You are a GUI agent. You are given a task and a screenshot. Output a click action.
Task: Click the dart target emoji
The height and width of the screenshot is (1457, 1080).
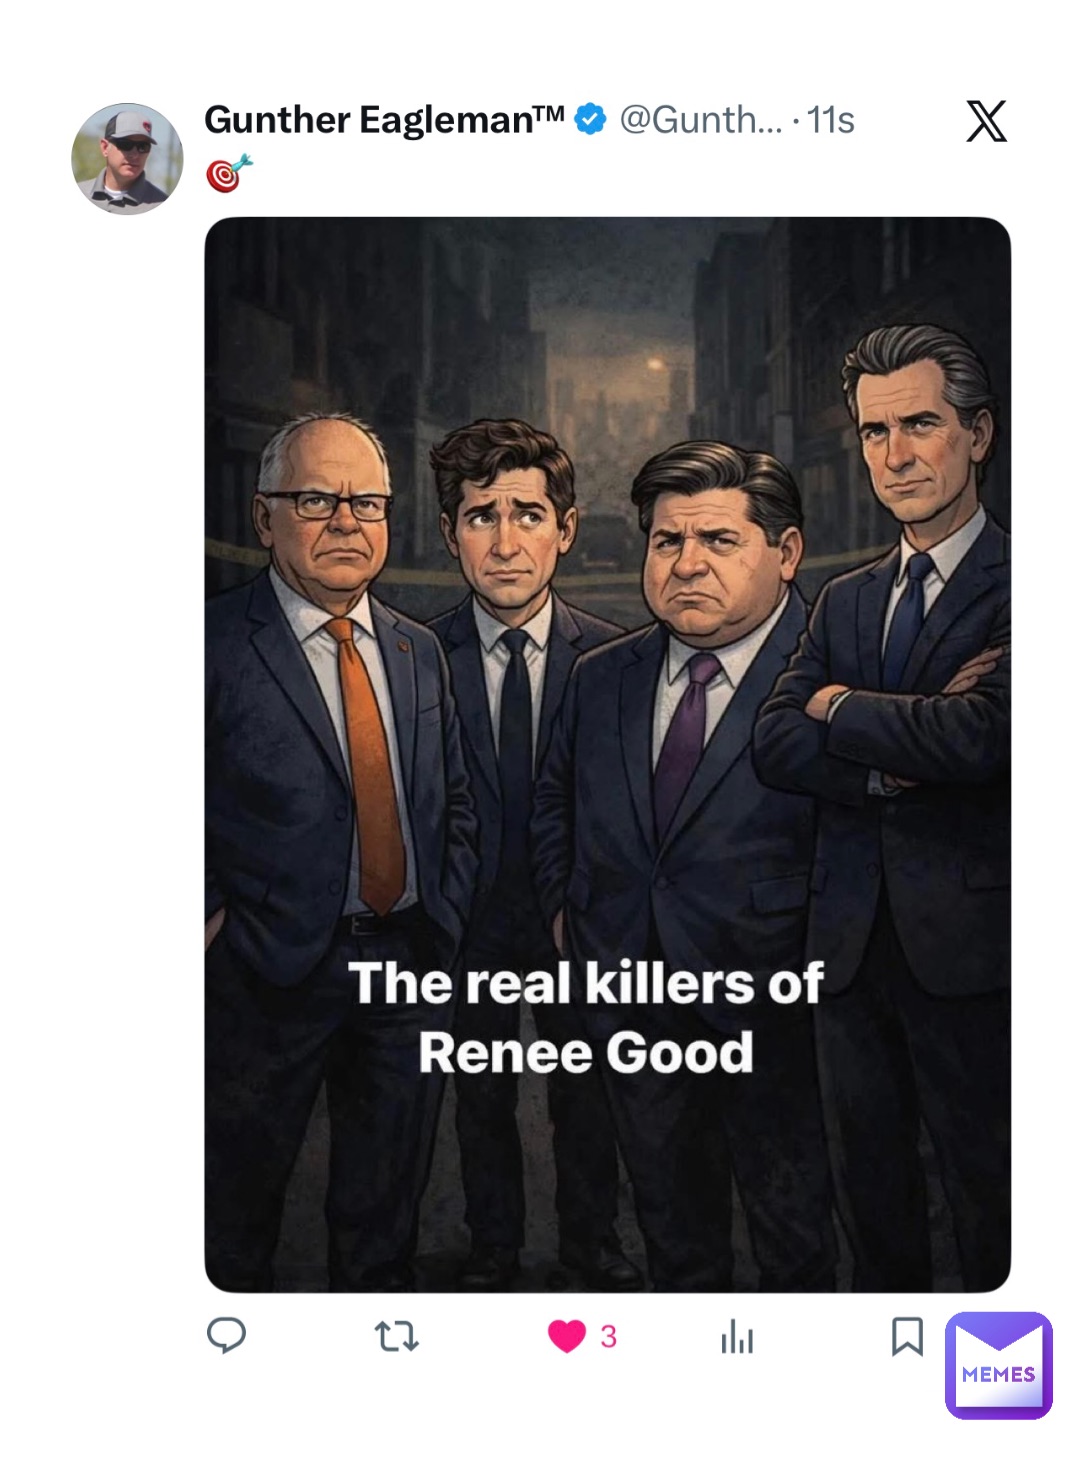(x=229, y=174)
